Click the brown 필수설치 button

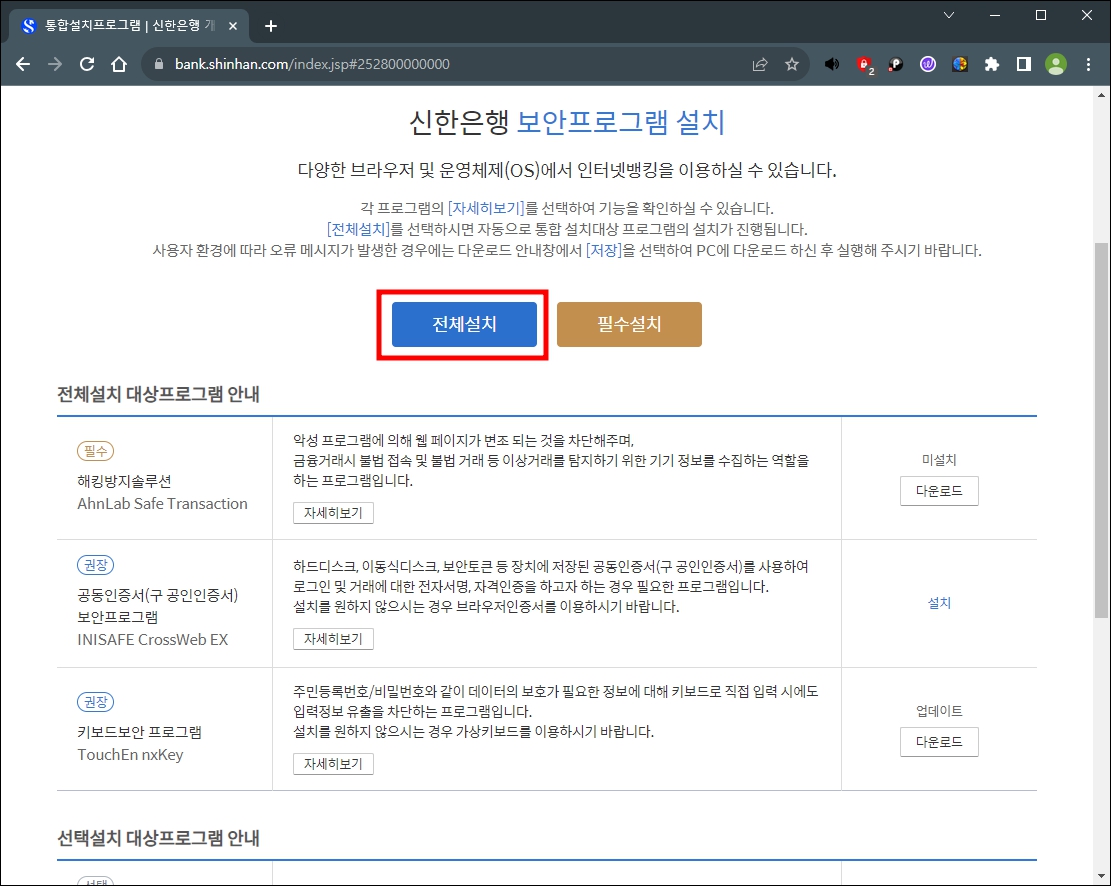point(629,325)
